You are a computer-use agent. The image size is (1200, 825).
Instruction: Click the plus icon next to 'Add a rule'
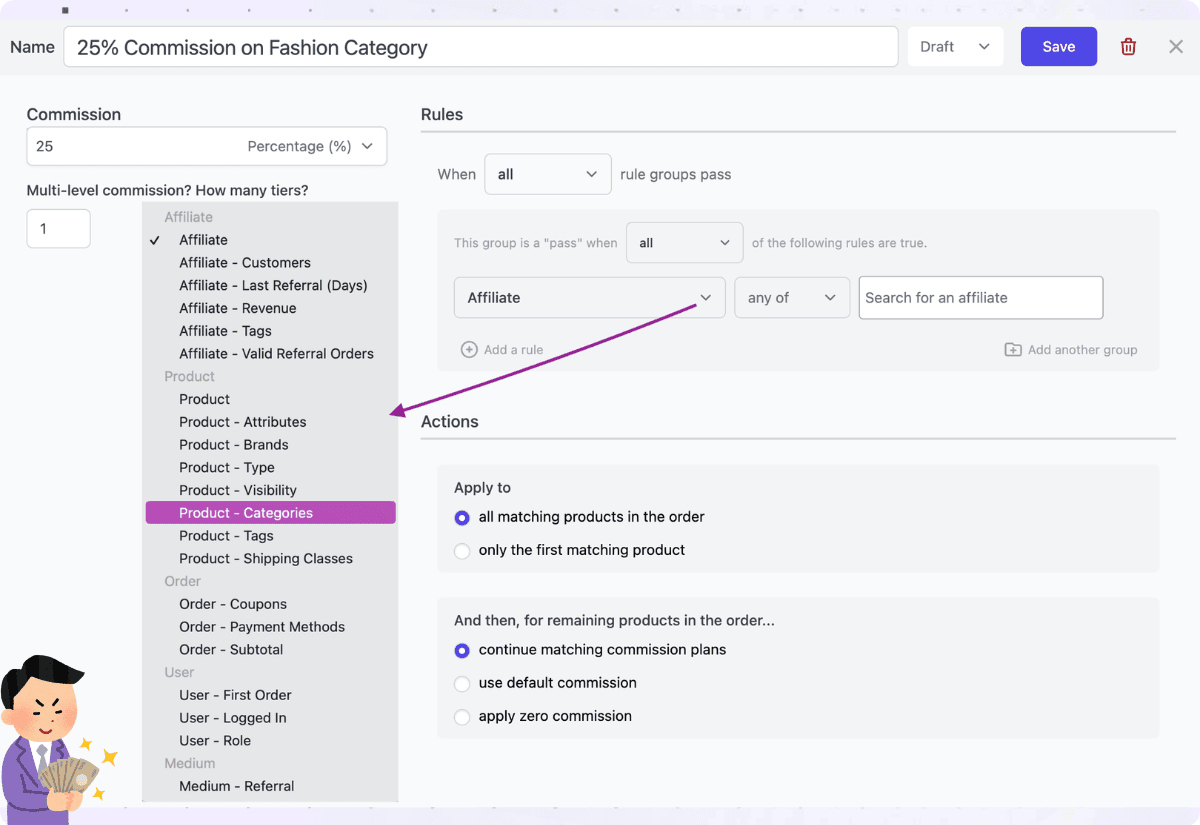(x=469, y=349)
